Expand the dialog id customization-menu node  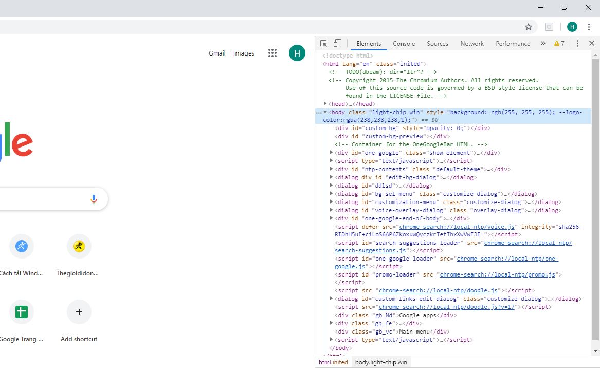tap(331, 202)
